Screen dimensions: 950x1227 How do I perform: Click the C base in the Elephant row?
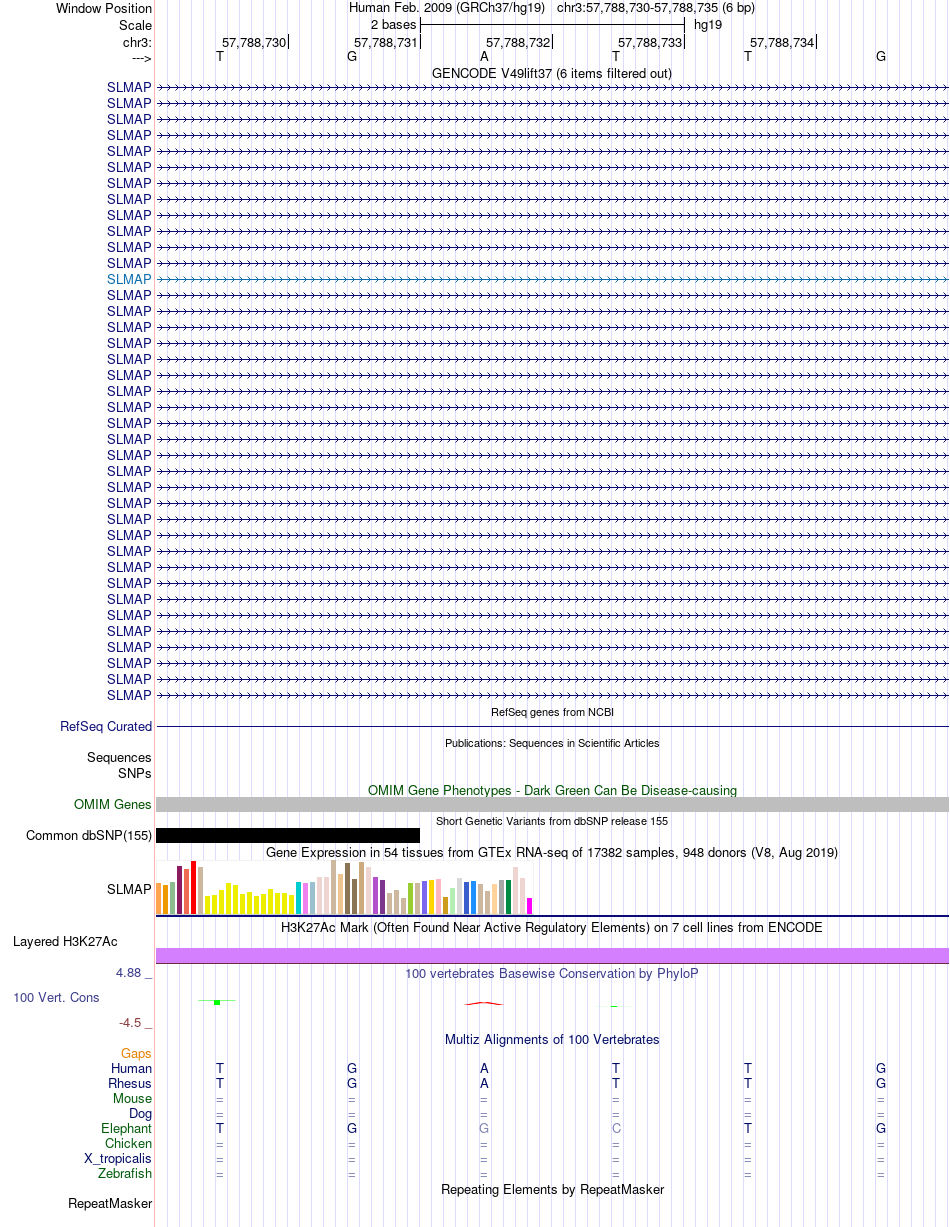click(x=616, y=1129)
